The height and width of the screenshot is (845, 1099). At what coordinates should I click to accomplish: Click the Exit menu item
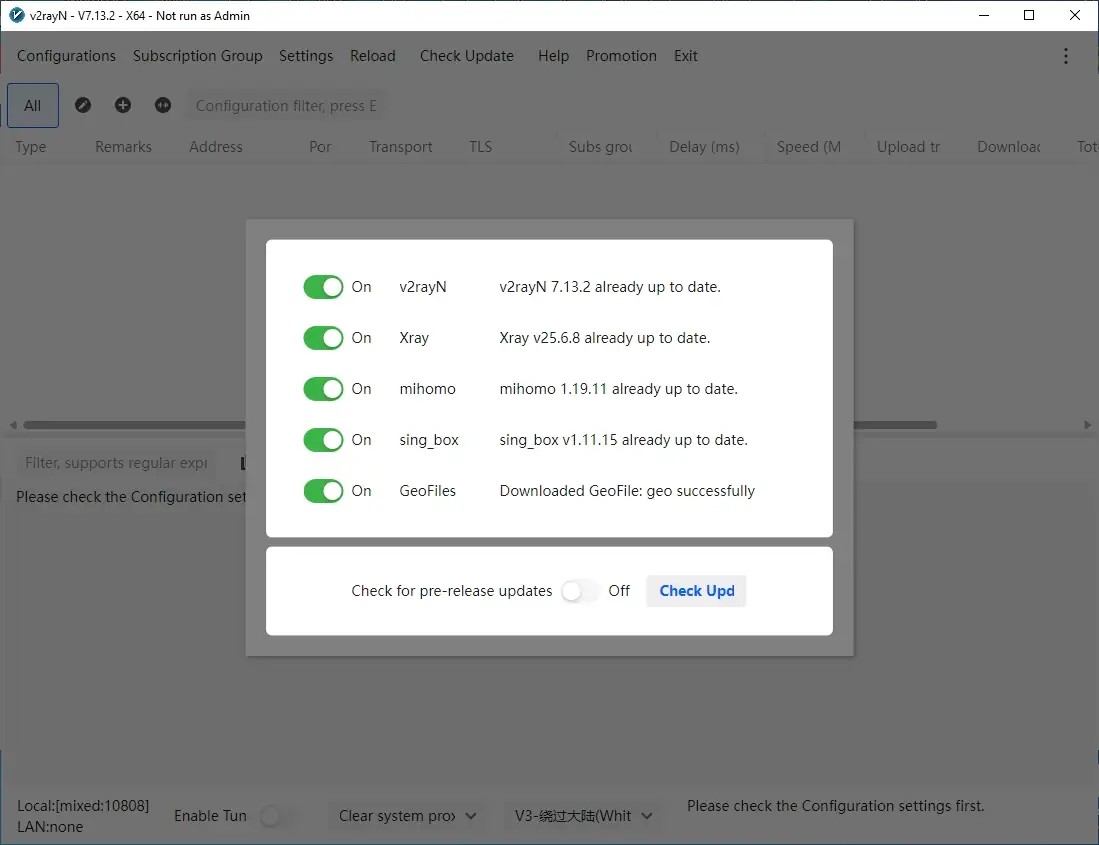tap(685, 56)
